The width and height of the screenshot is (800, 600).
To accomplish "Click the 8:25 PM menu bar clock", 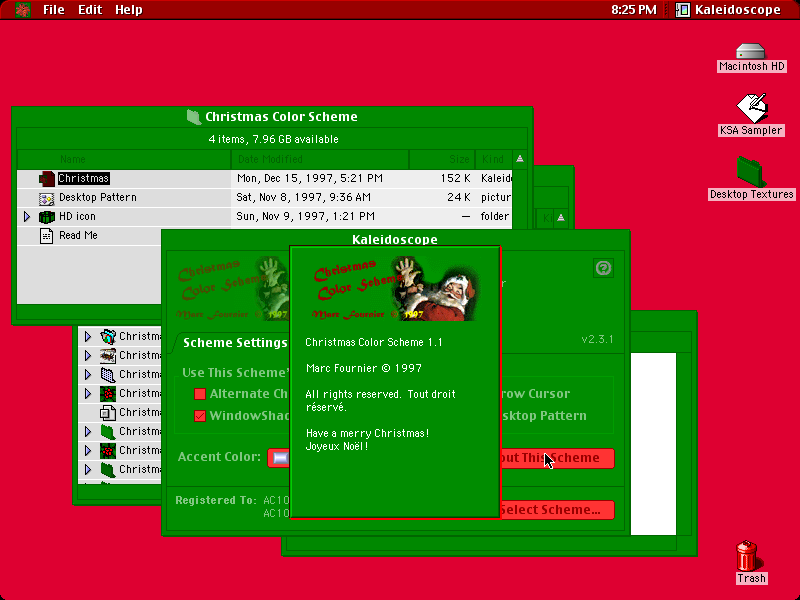I will pos(634,10).
